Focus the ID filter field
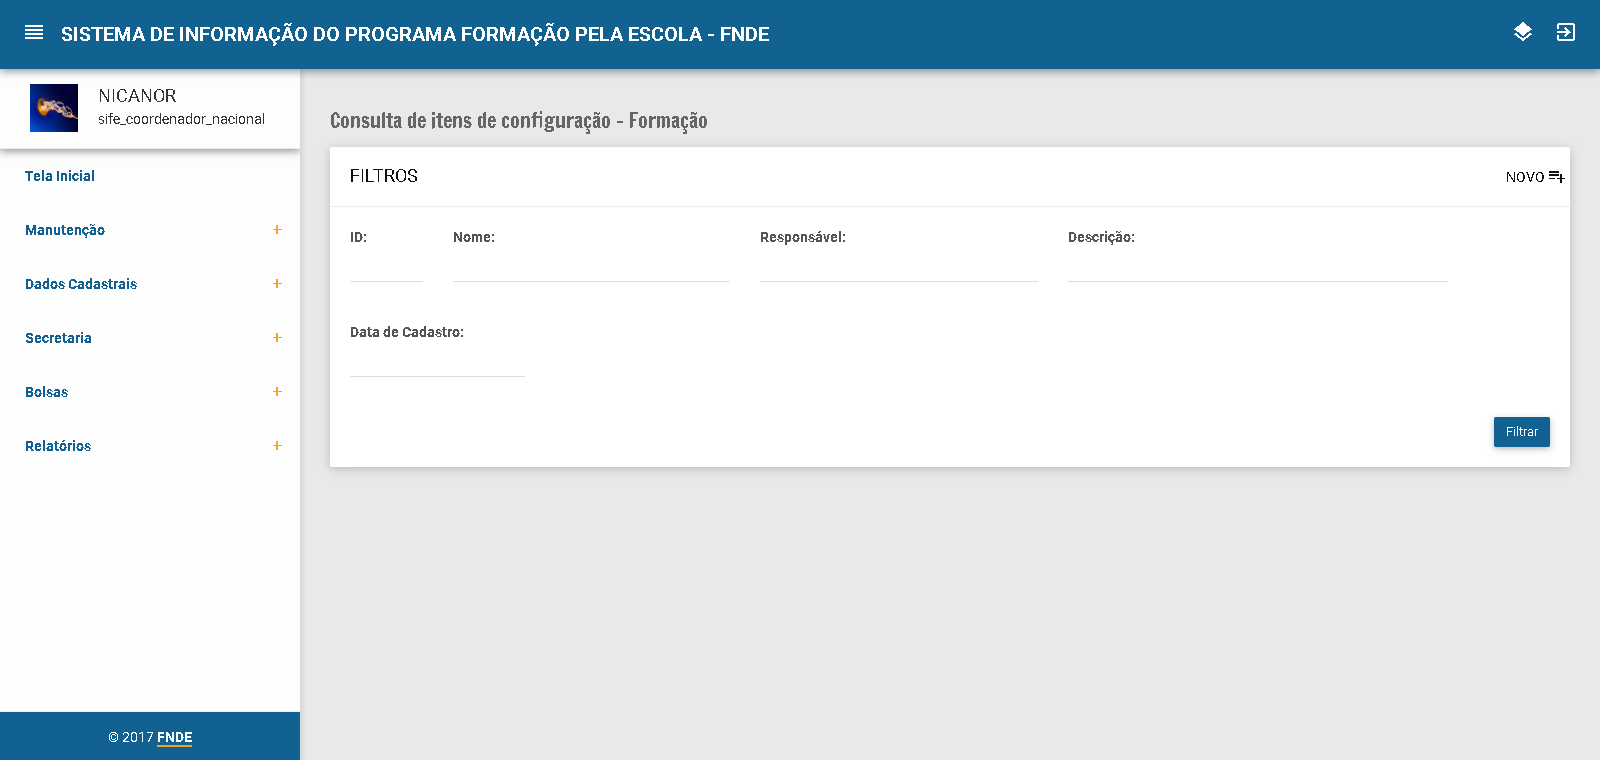Image resolution: width=1600 pixels, height=760 pixels. (x=386, y=268)
